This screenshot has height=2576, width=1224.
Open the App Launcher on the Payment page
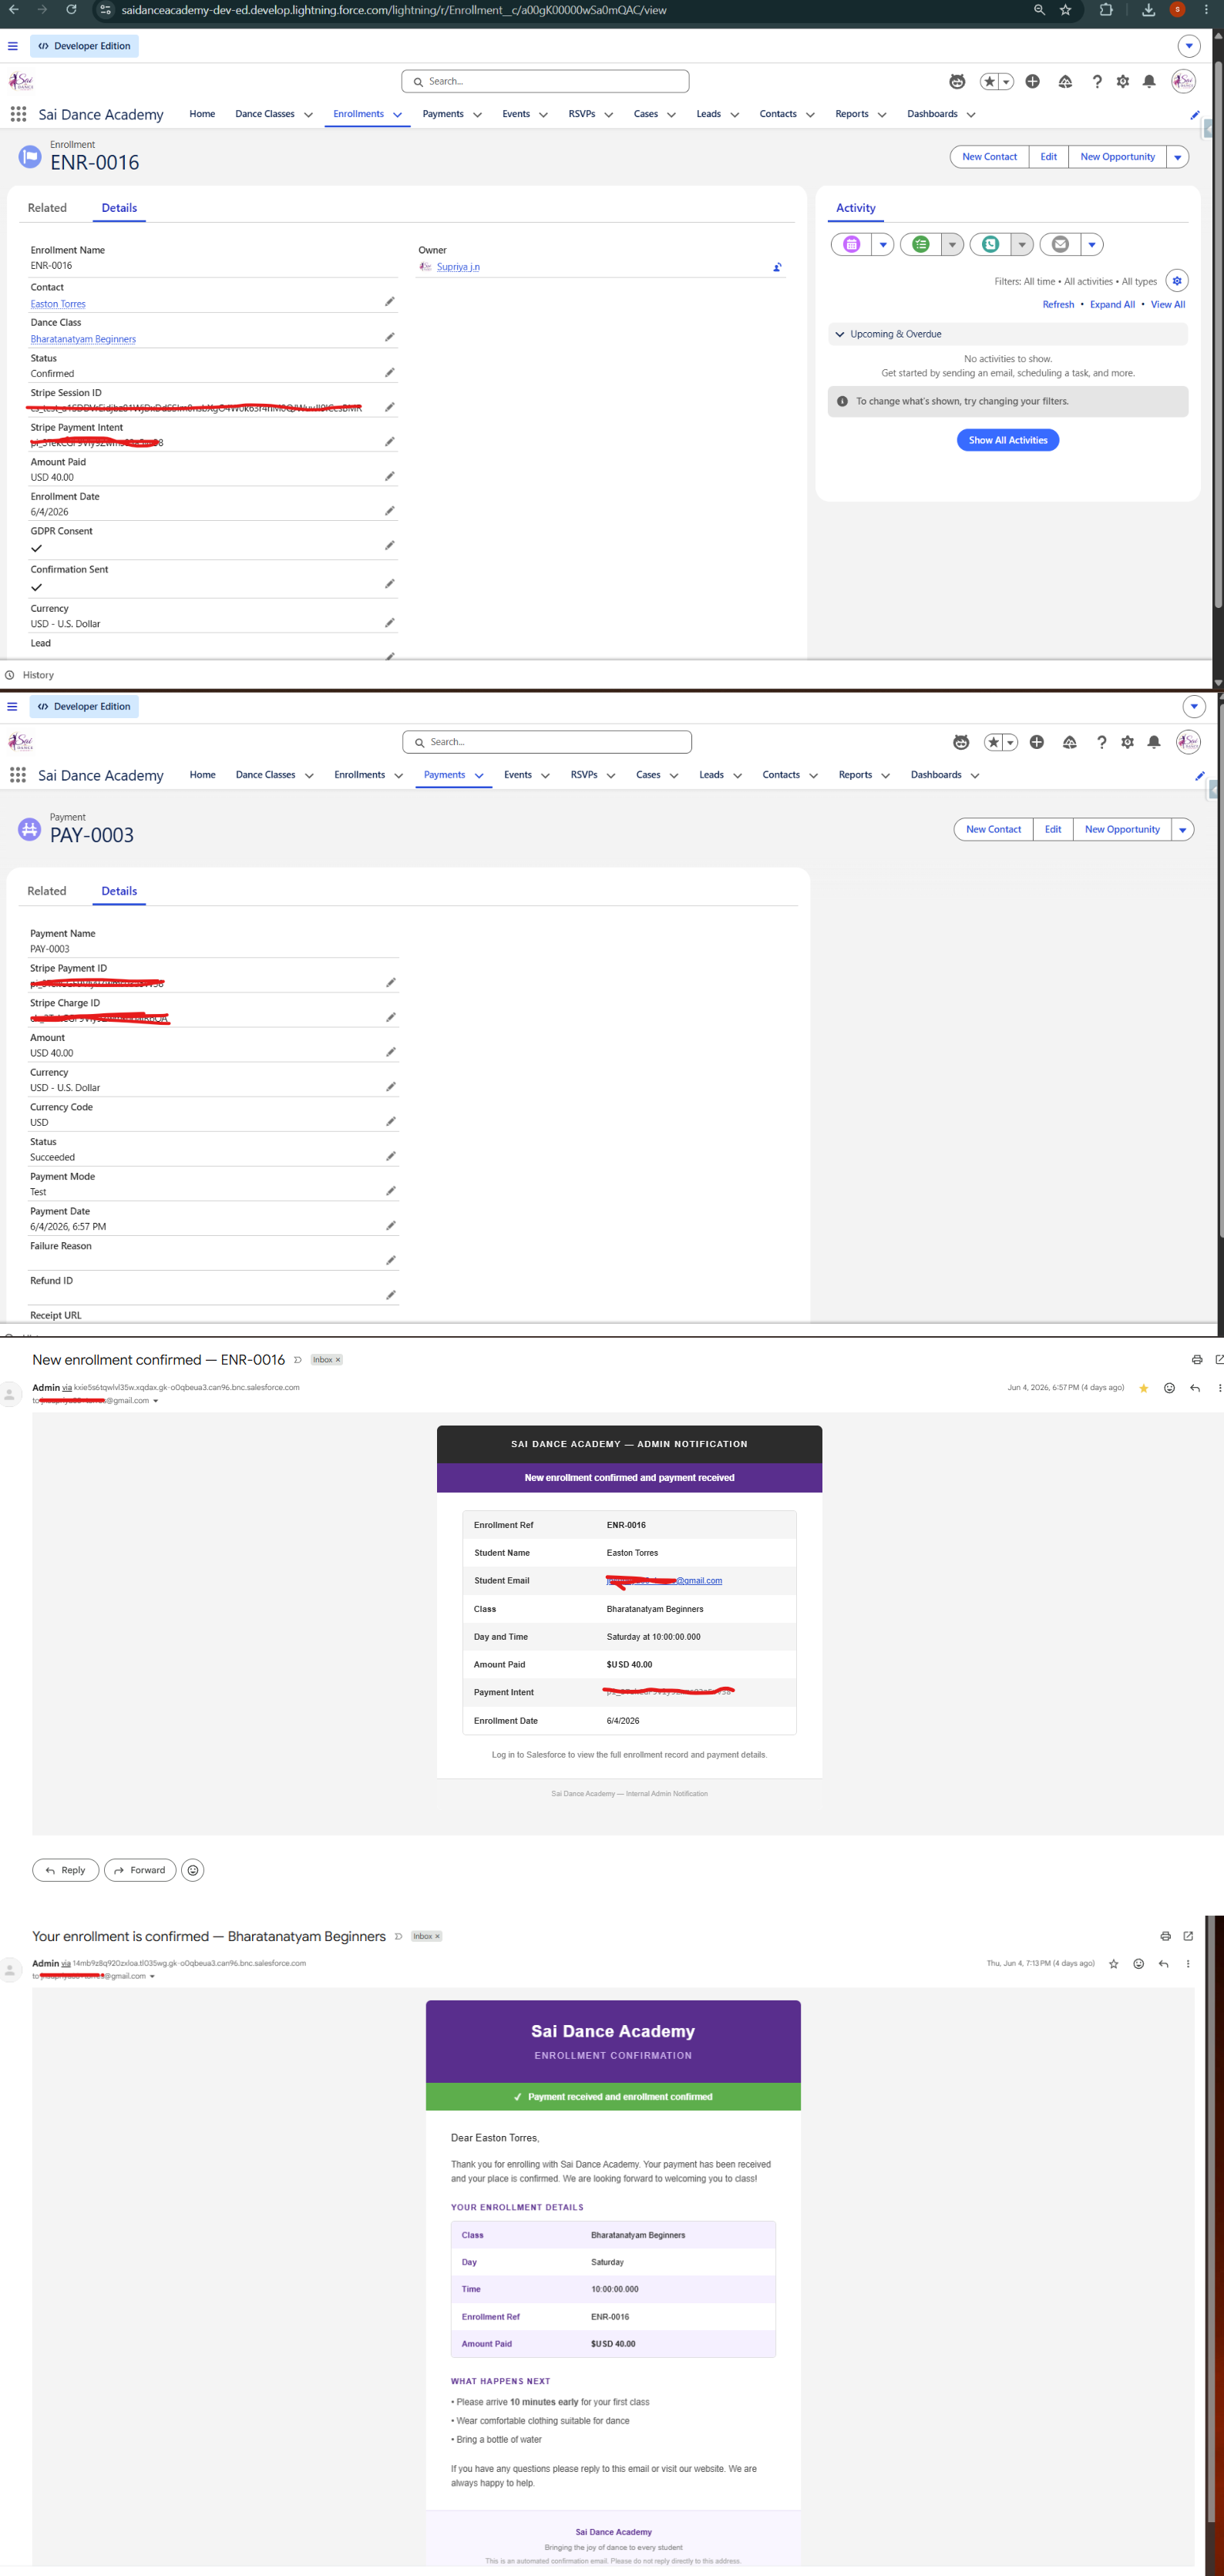pos(18,775)
